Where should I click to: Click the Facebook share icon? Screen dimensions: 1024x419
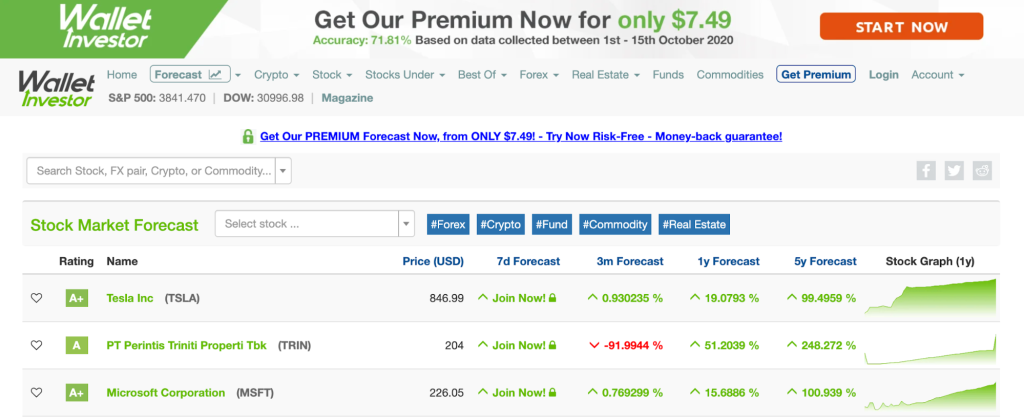[926, 171]
